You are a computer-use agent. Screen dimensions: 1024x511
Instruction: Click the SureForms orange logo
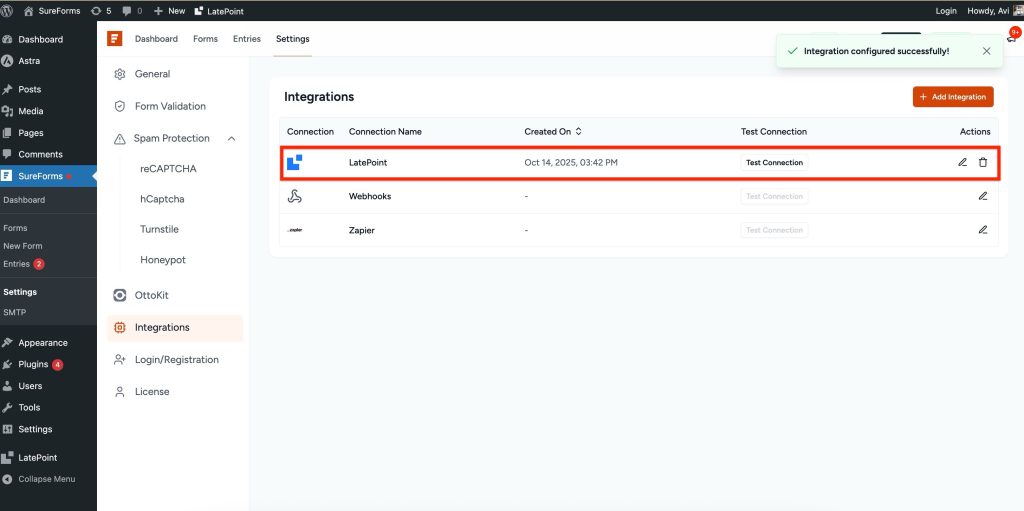[x=115, y=39]
